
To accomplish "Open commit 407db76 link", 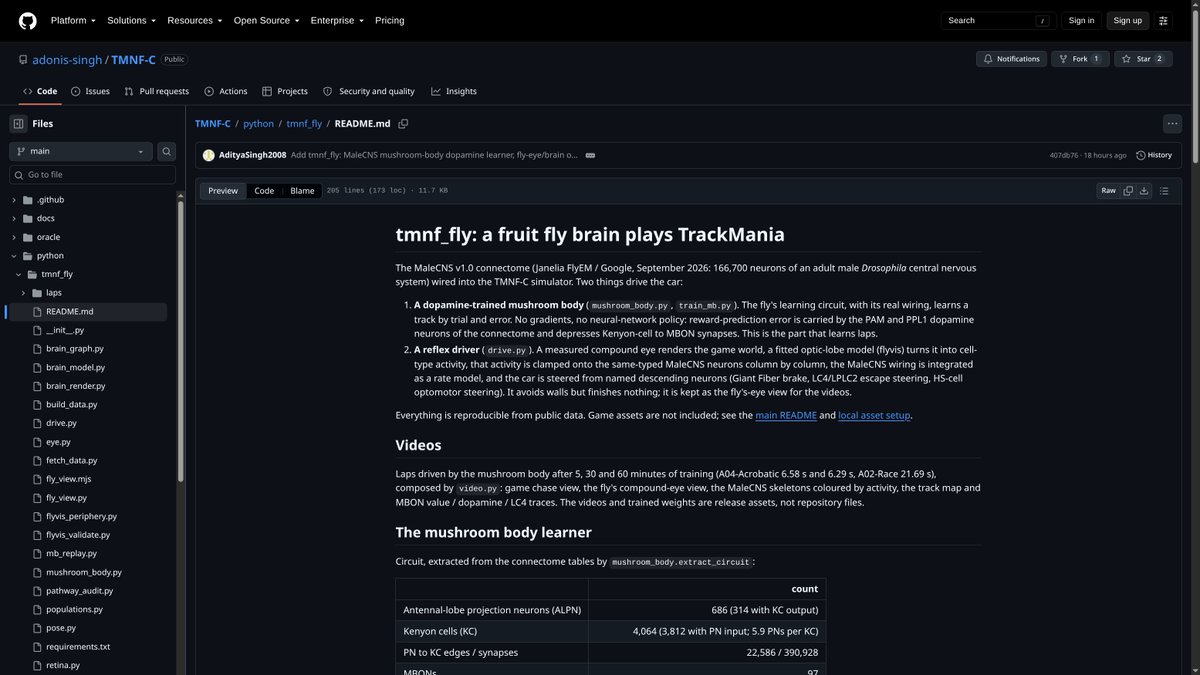I will pos(1065,155).
